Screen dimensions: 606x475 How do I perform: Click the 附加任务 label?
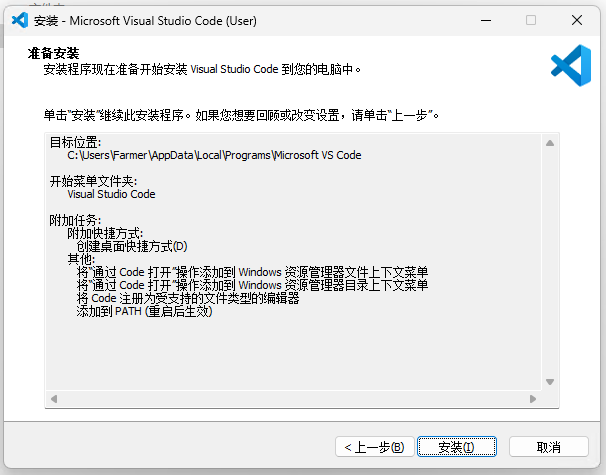75,220
